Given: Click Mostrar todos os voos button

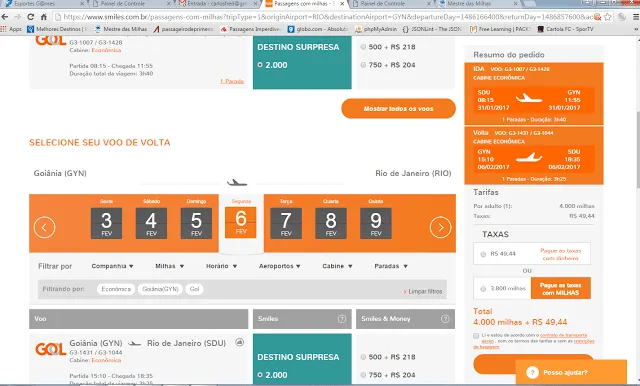Looking at the screenshot, I should click(x=398, y=109).
